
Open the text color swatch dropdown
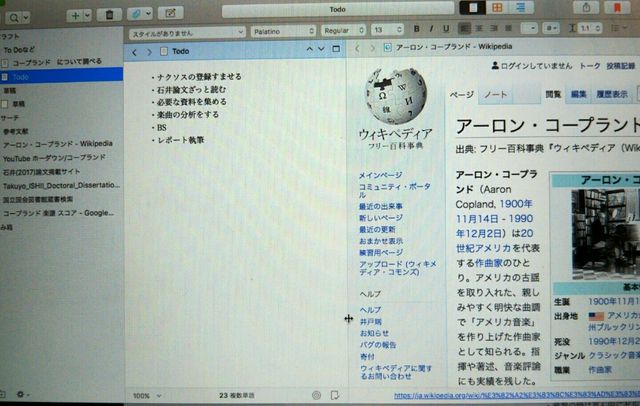[529, 28]
